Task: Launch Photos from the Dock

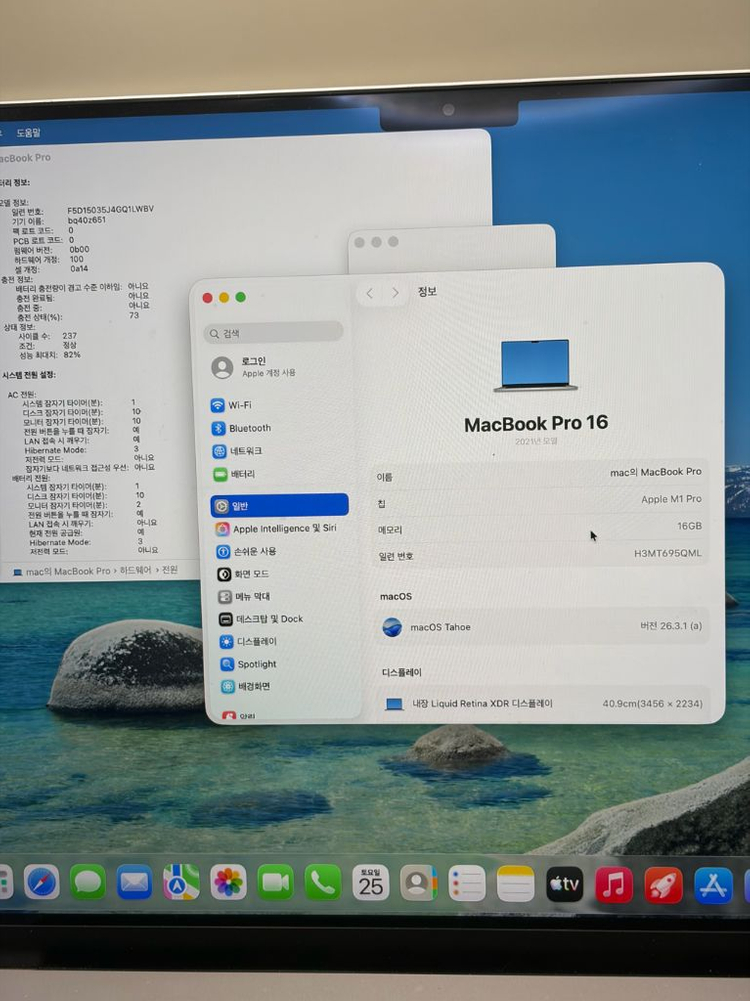Action: 228,883
